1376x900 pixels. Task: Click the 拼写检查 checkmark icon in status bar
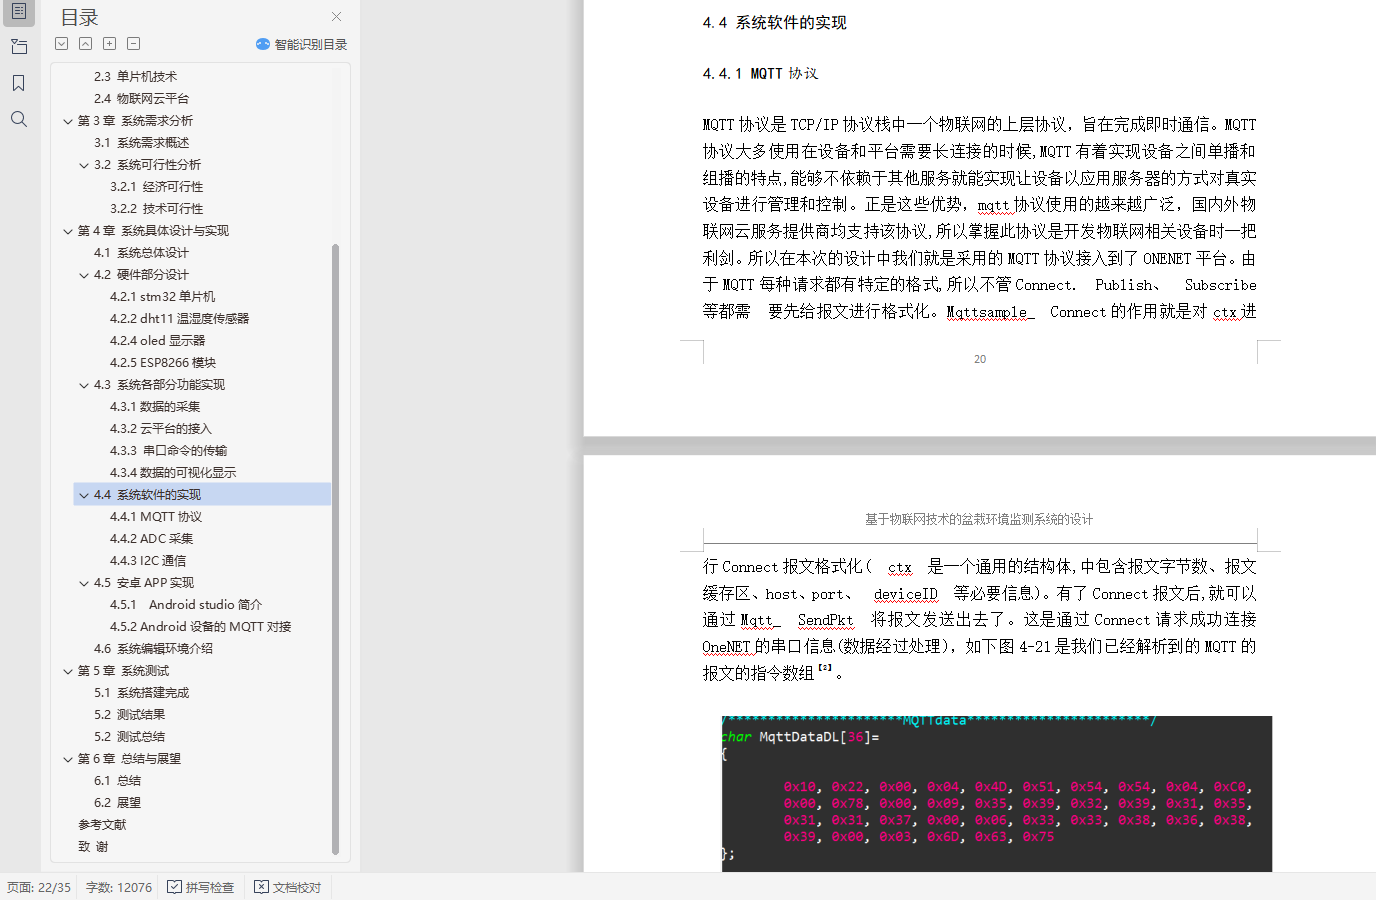pos(175,887)
